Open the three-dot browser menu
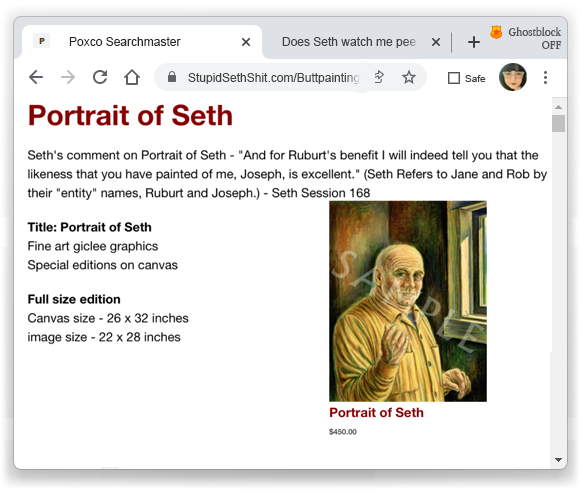The image size is (580, 504). (545, 77)
